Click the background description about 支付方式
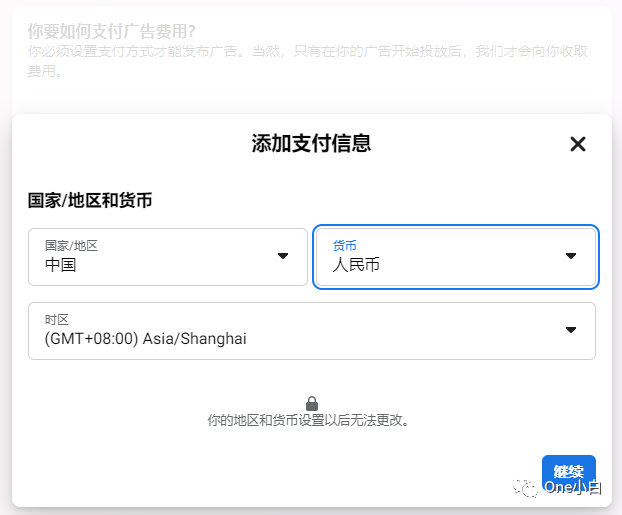 click(307, 61)
